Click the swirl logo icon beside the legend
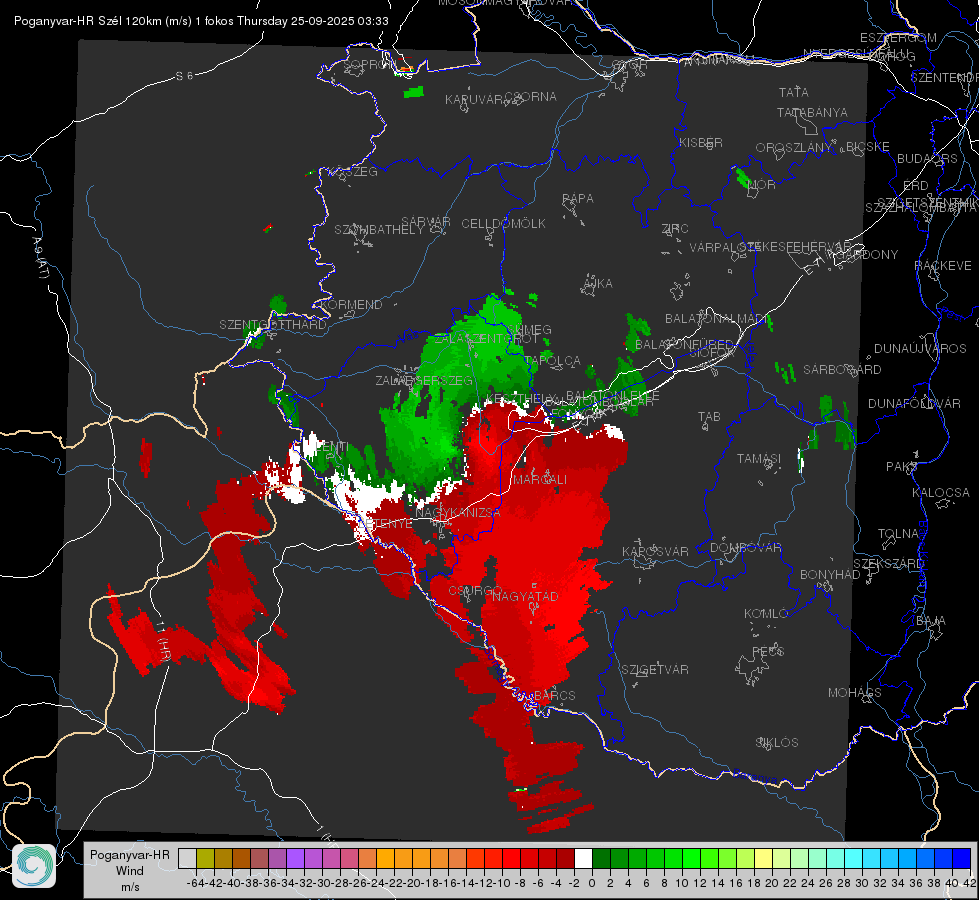Image resolution: width=979 pixels, height=900 pixels. coord(34,866)
